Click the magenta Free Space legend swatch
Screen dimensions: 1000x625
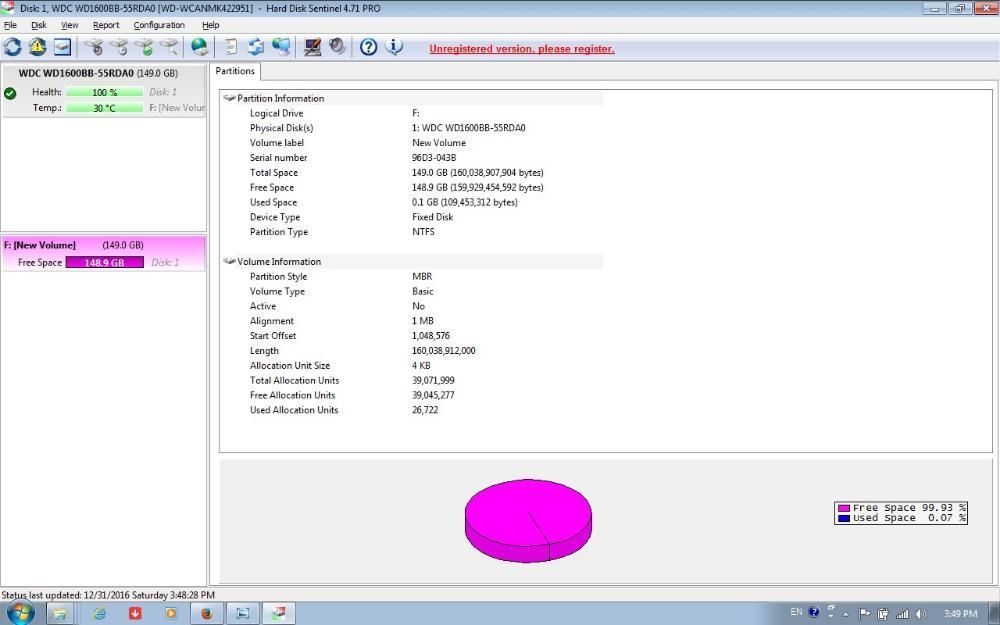844,508
